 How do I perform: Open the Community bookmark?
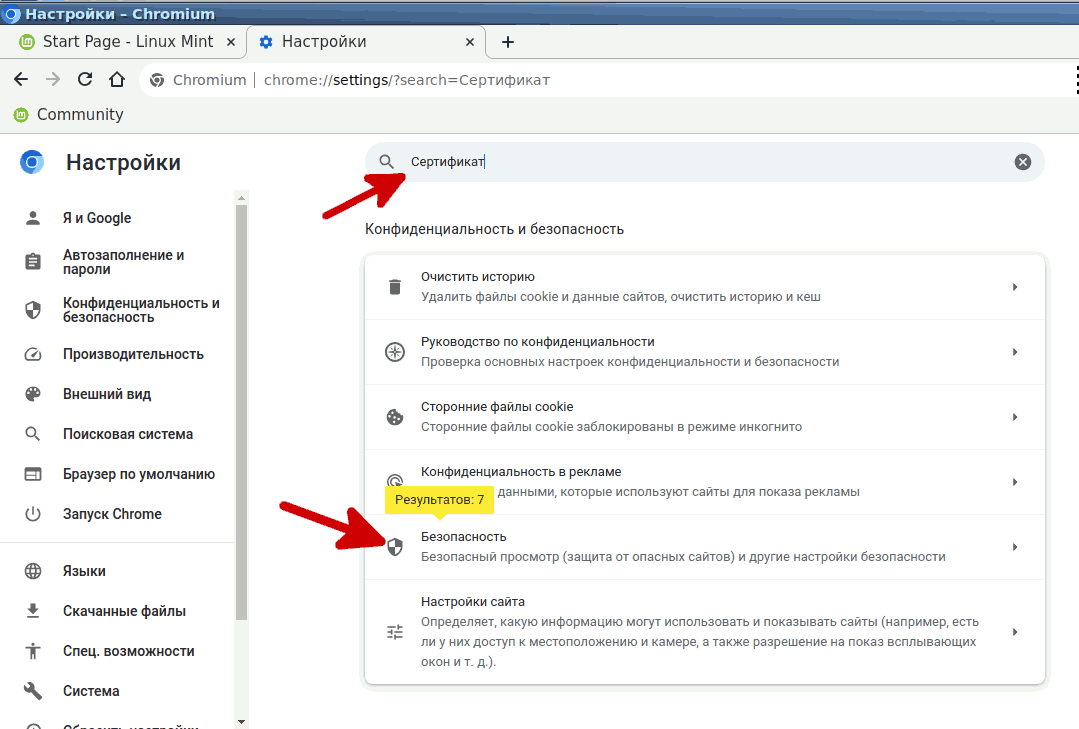pyautogui.click(x=69, y=114)
